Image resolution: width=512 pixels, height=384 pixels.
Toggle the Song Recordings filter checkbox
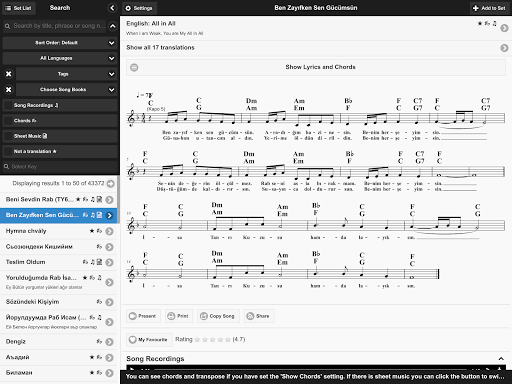[8, 105]
